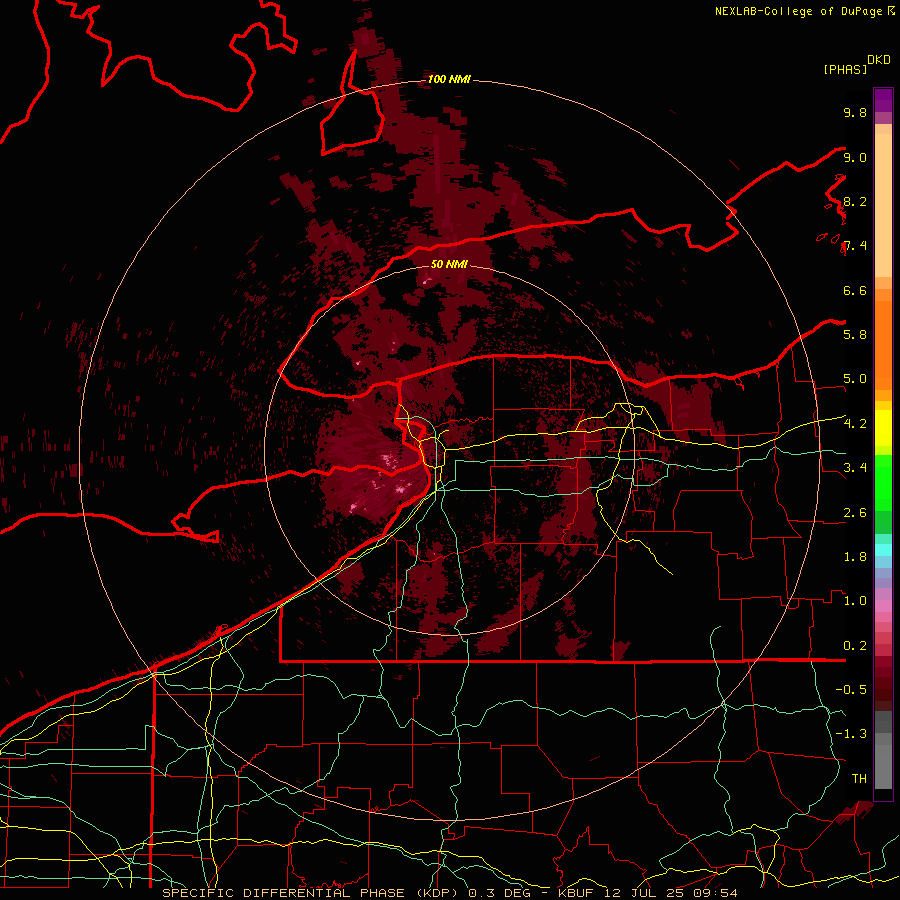Click the 9.8 value on the color scale

click(x=855, y=113)
